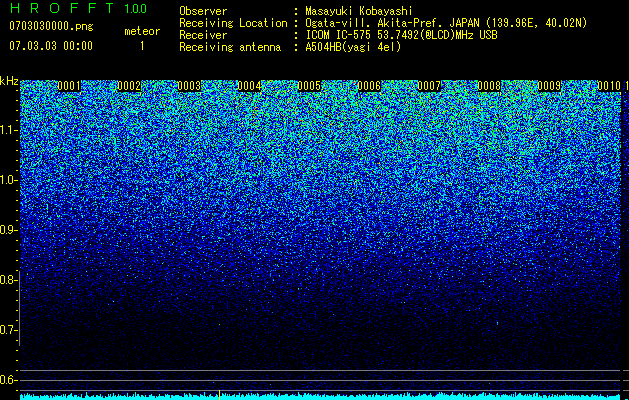Viewport: 629px width, 400px height.
Task: Click the 0.7 kHz axis tick
Action: coord(9,330)
